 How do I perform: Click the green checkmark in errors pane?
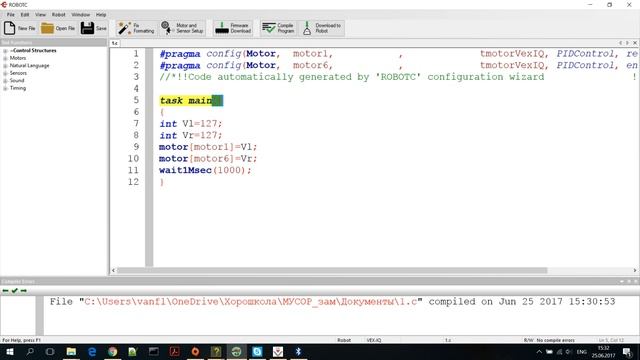tap(15, 291)
